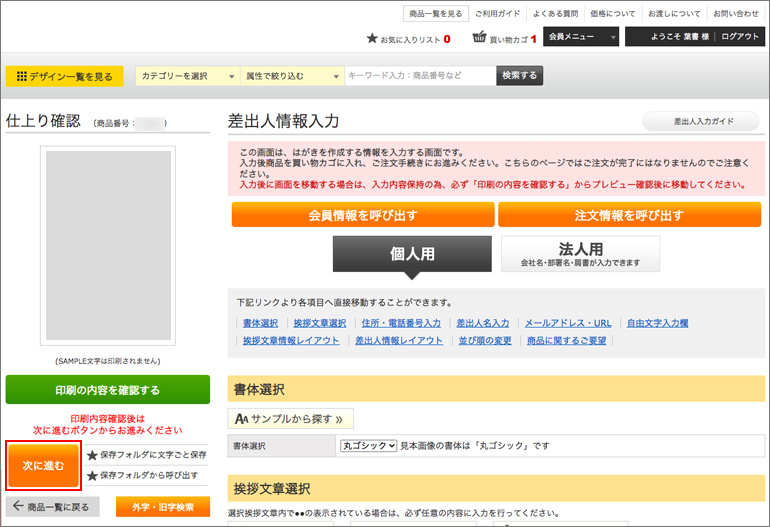Image resolution: width=770 pixels, height=527 pixels.
Task: Click 注文情報を呼び出す button
Action: coord(629,215)
